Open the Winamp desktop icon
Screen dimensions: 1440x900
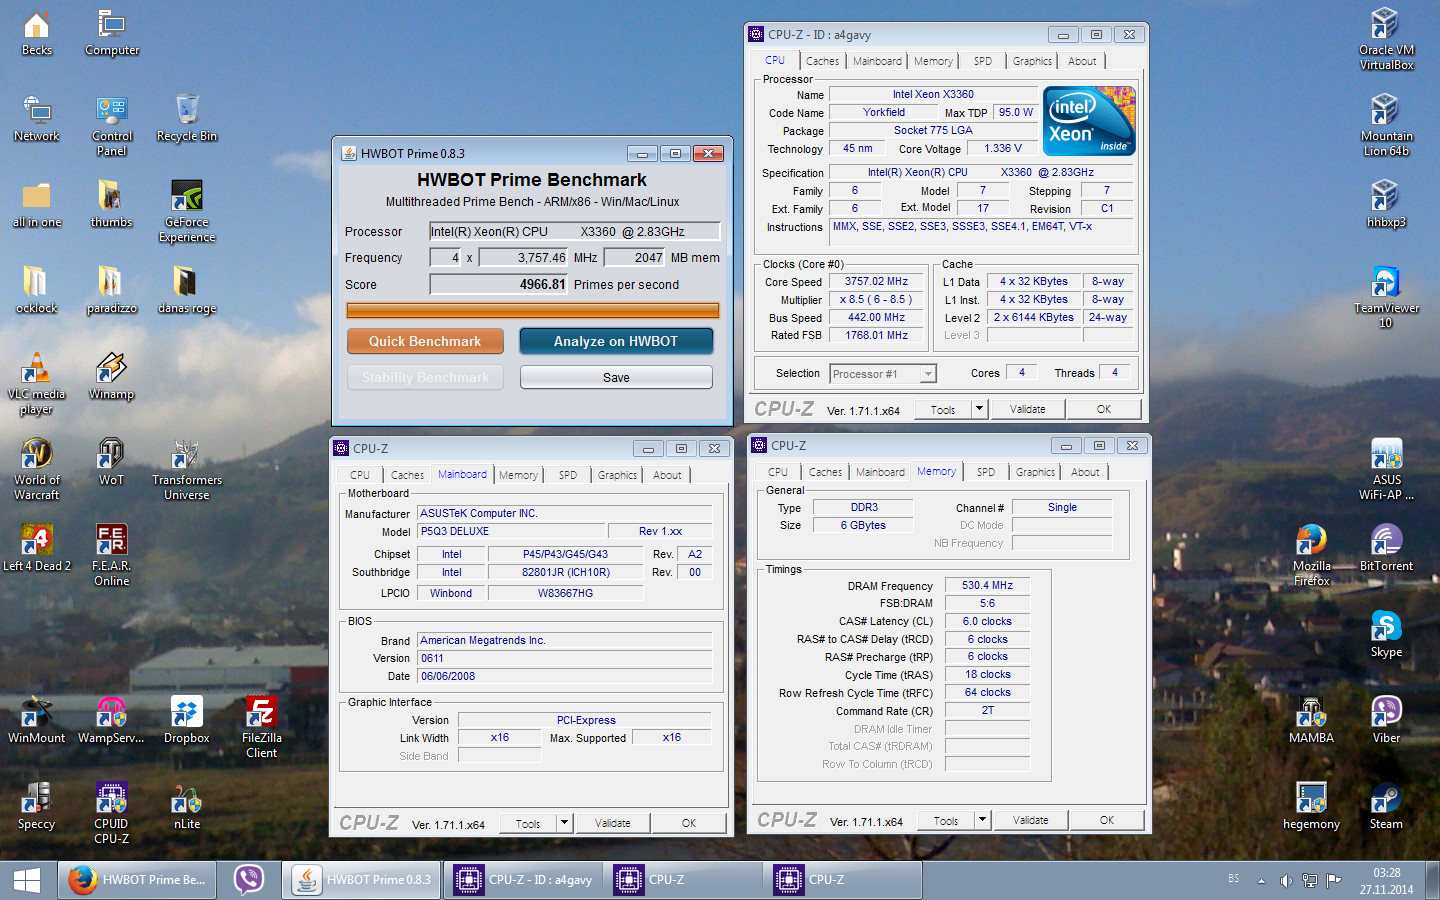pos(112,376)
